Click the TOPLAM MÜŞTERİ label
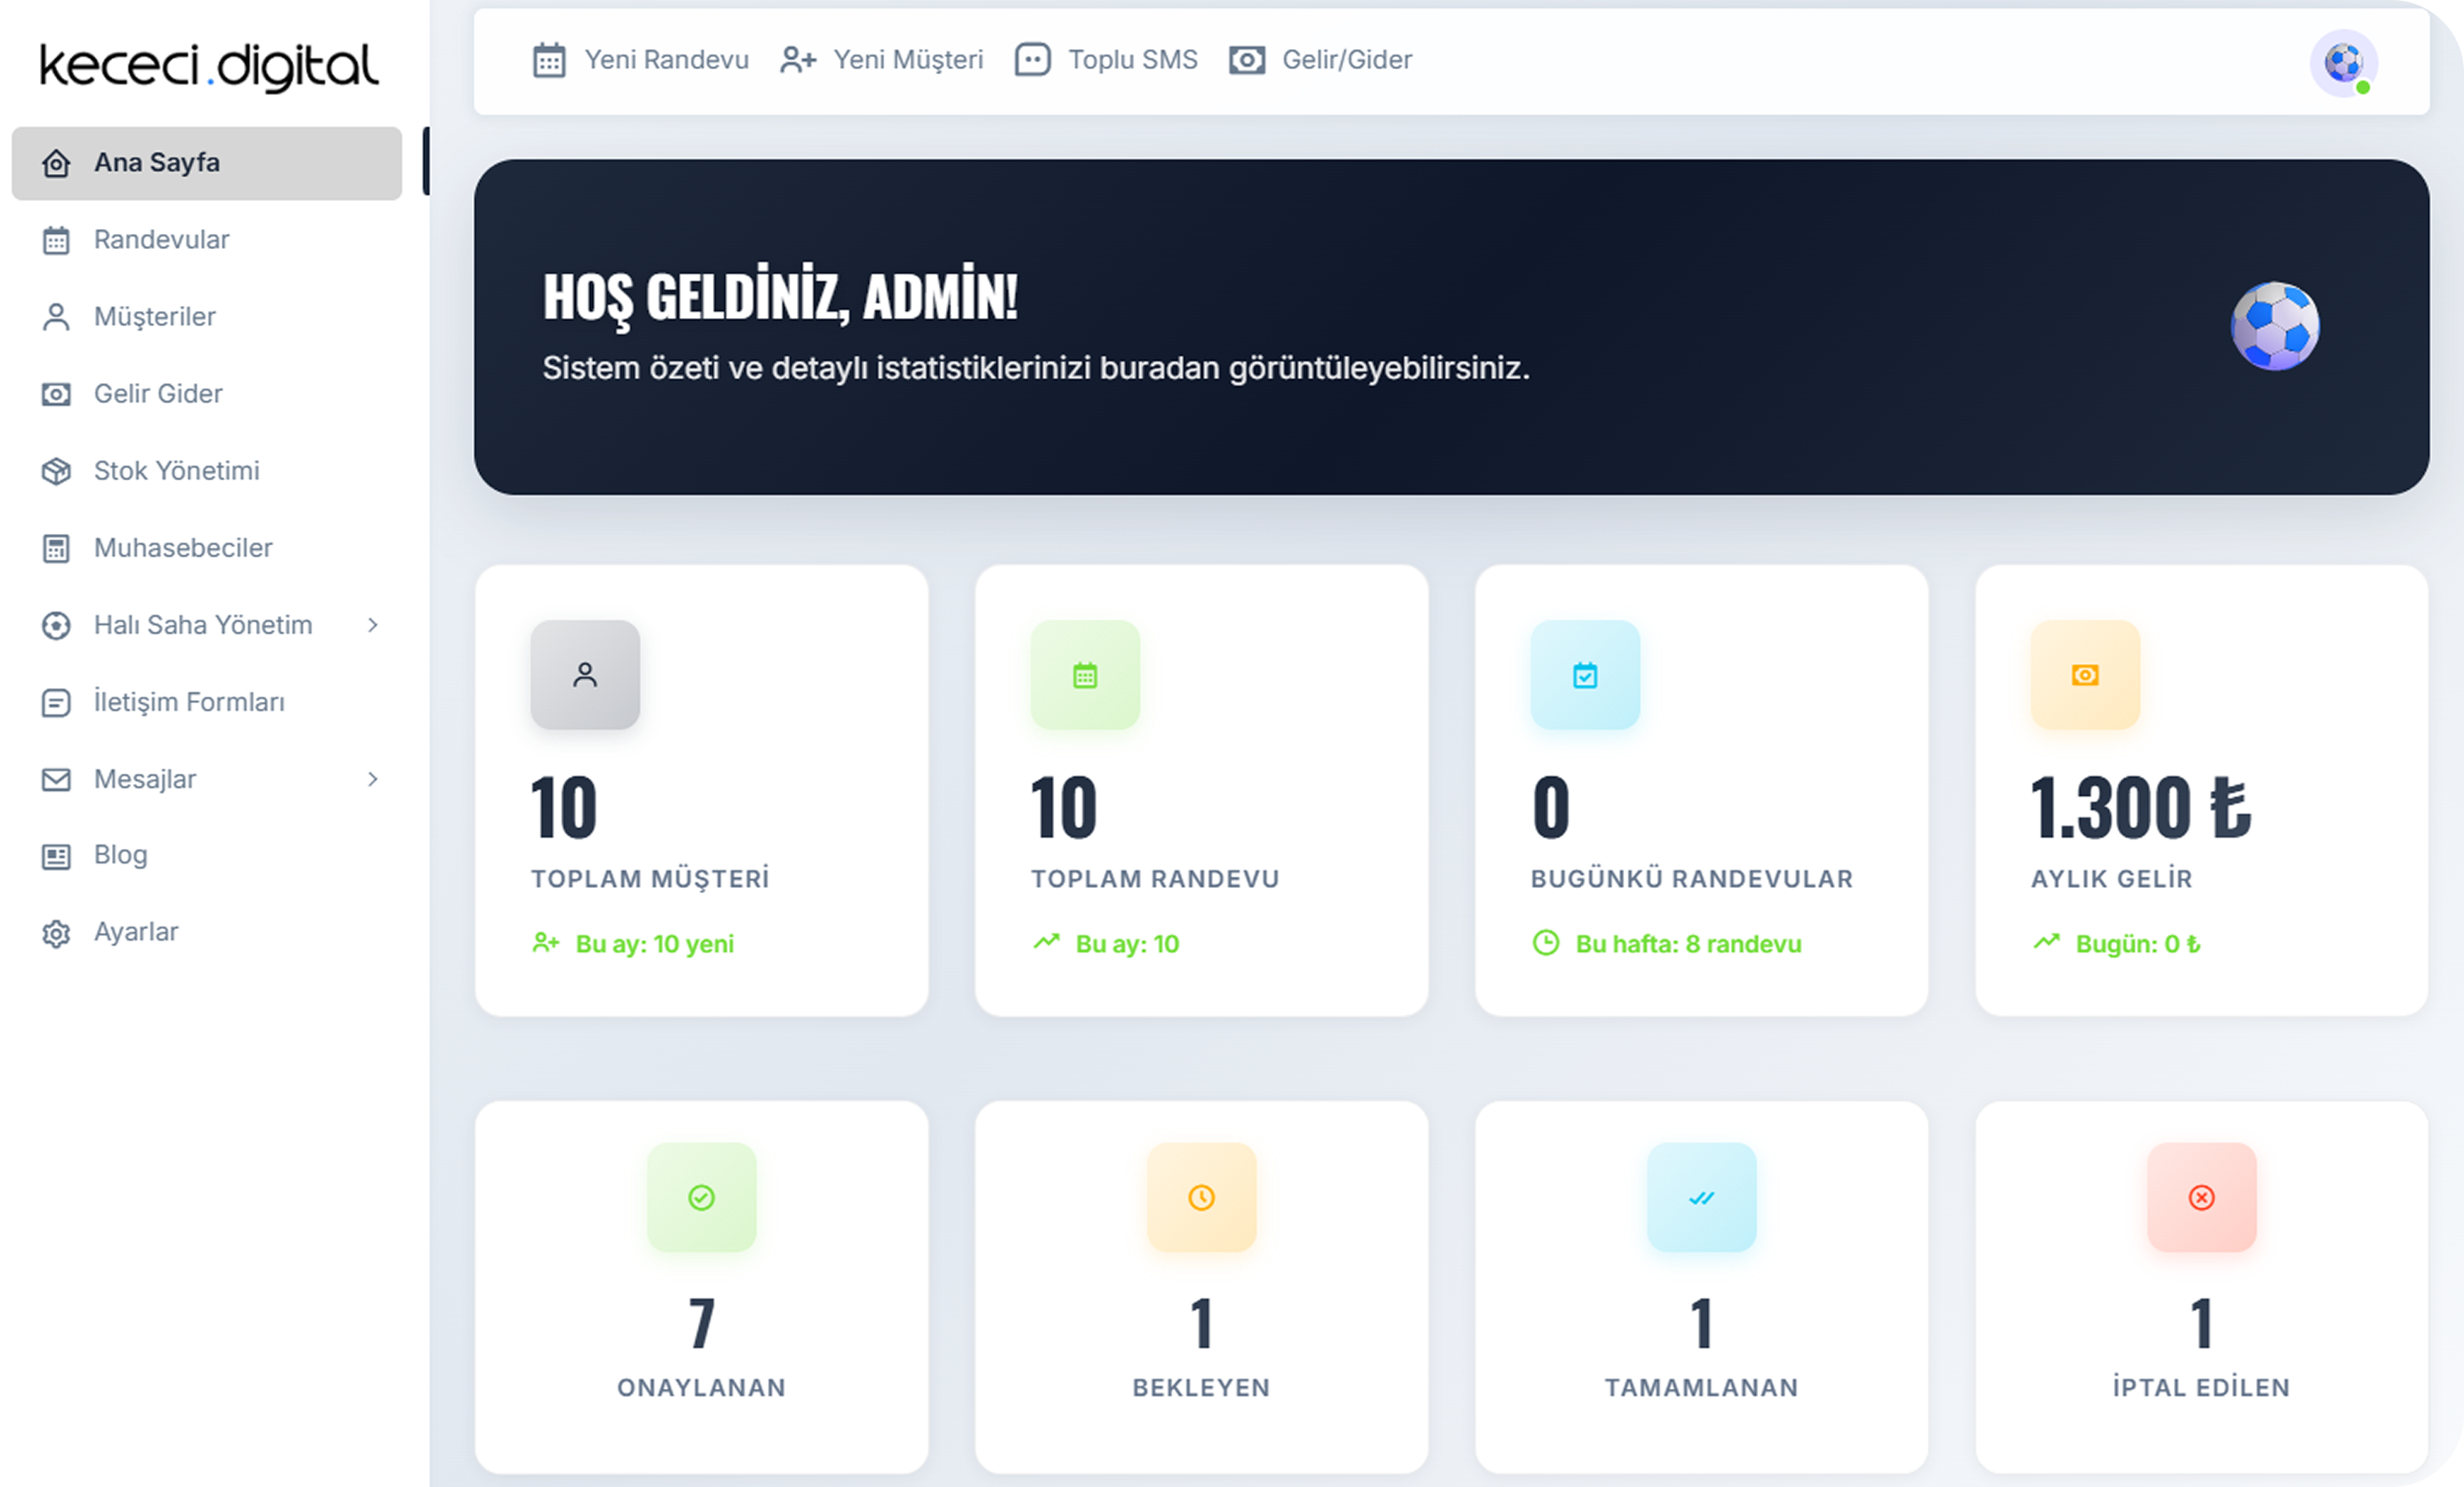Viewport: 2464px width, 1487px height. point(650,879)
